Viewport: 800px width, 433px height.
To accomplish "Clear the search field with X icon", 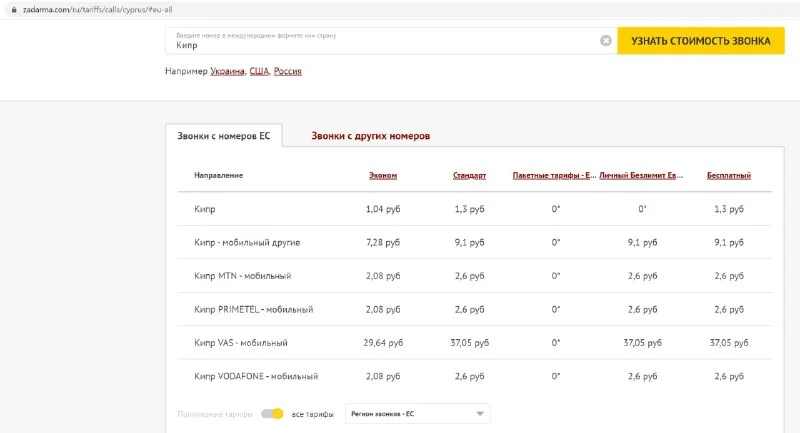I will click(x=605, y=41).
